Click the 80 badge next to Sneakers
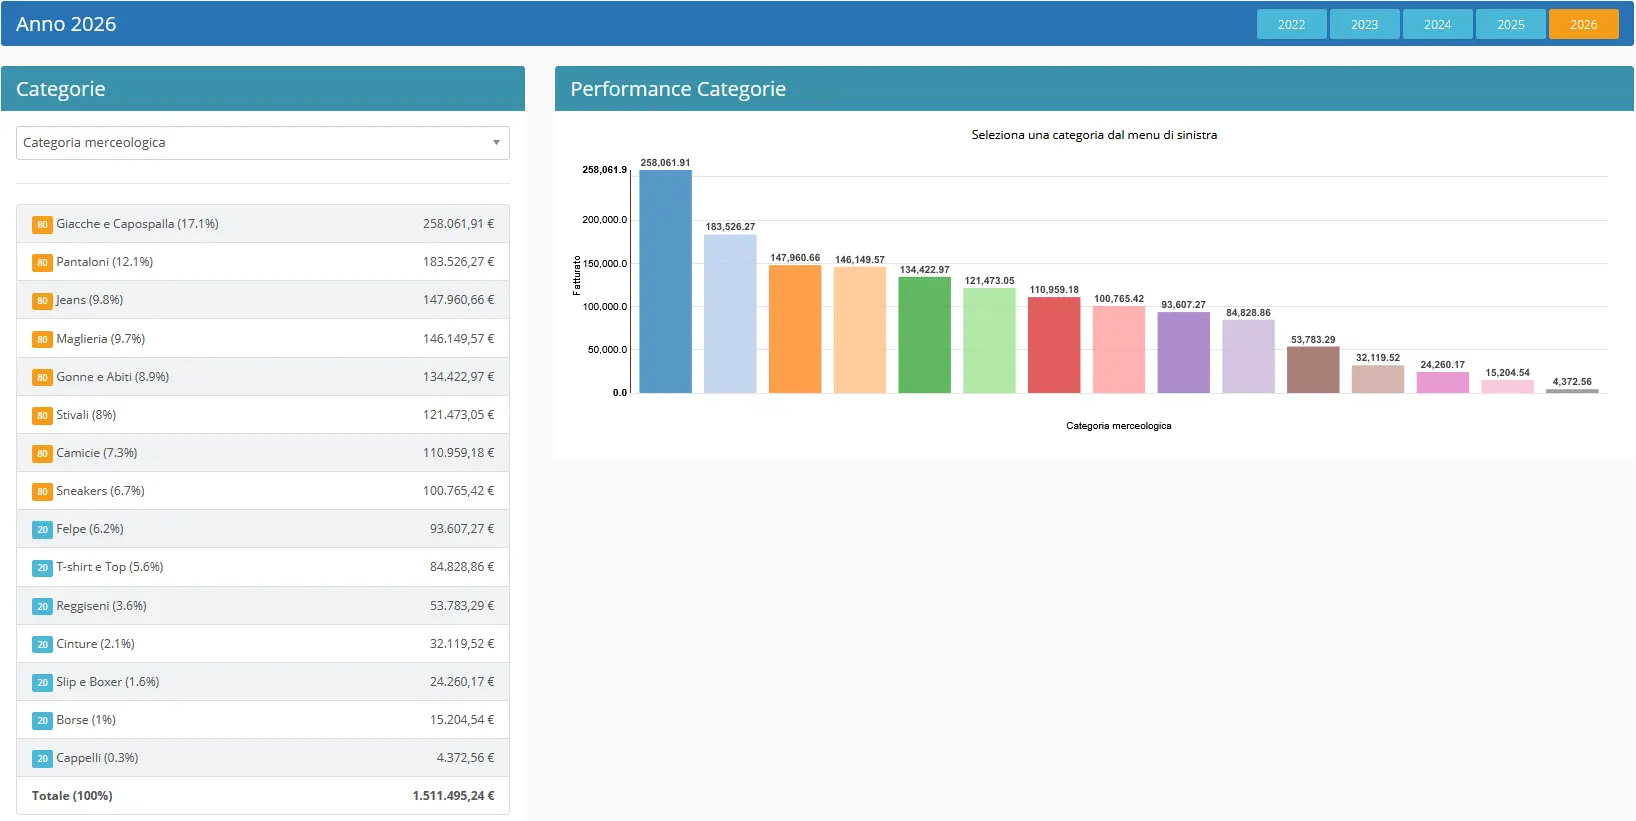The width and height of the screenshot is (1636, 821). point(42,492)
